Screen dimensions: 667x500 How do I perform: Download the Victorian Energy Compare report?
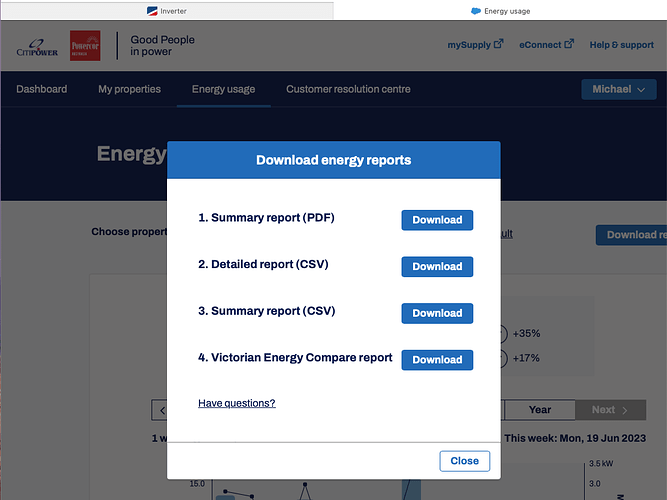(x=437, y=360)
